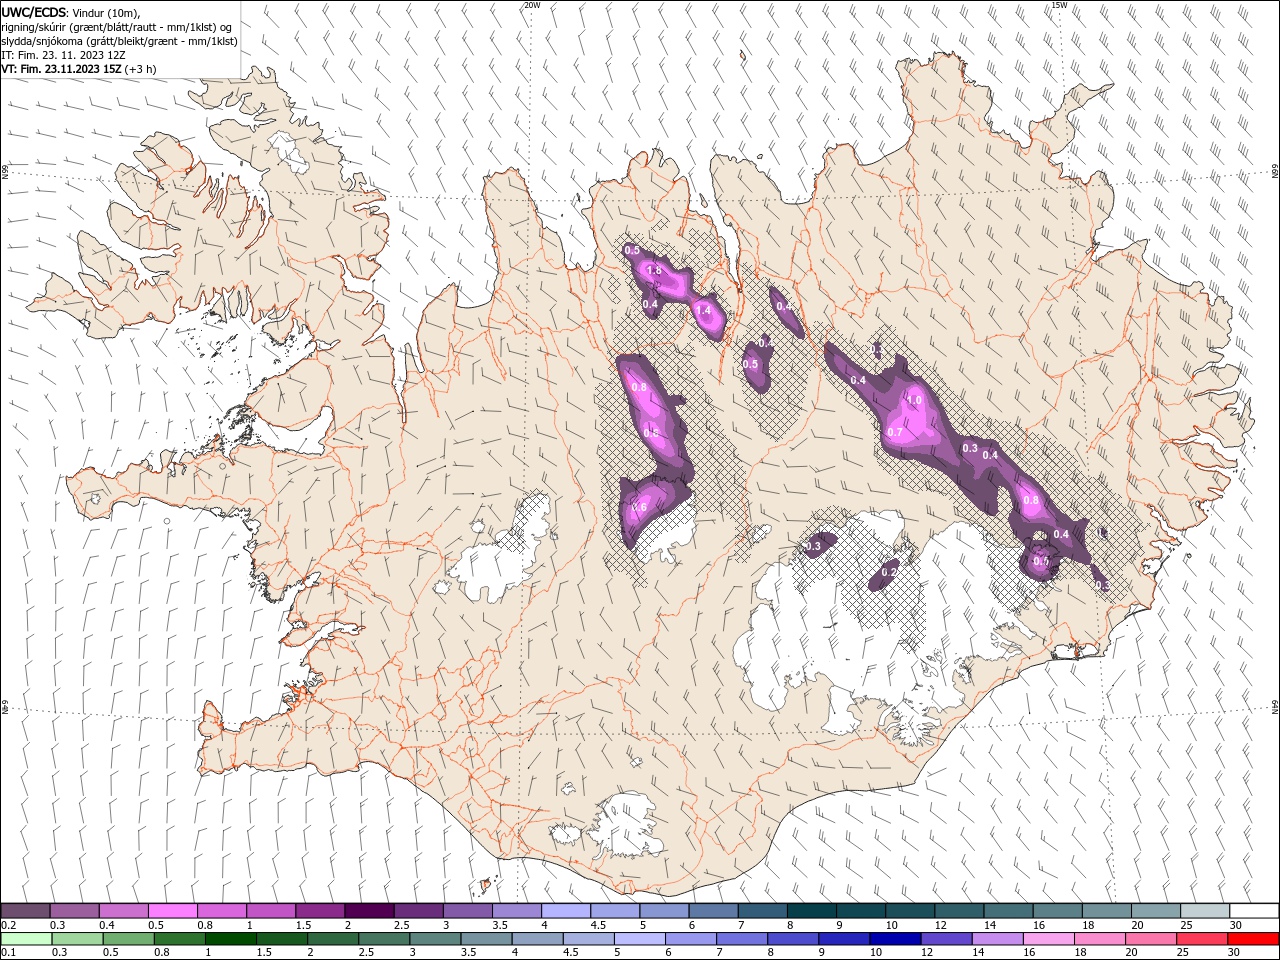Click the 1.4 snowfall value on the map
Viewport: 1280px width, 960px height.
click(703, 311)
